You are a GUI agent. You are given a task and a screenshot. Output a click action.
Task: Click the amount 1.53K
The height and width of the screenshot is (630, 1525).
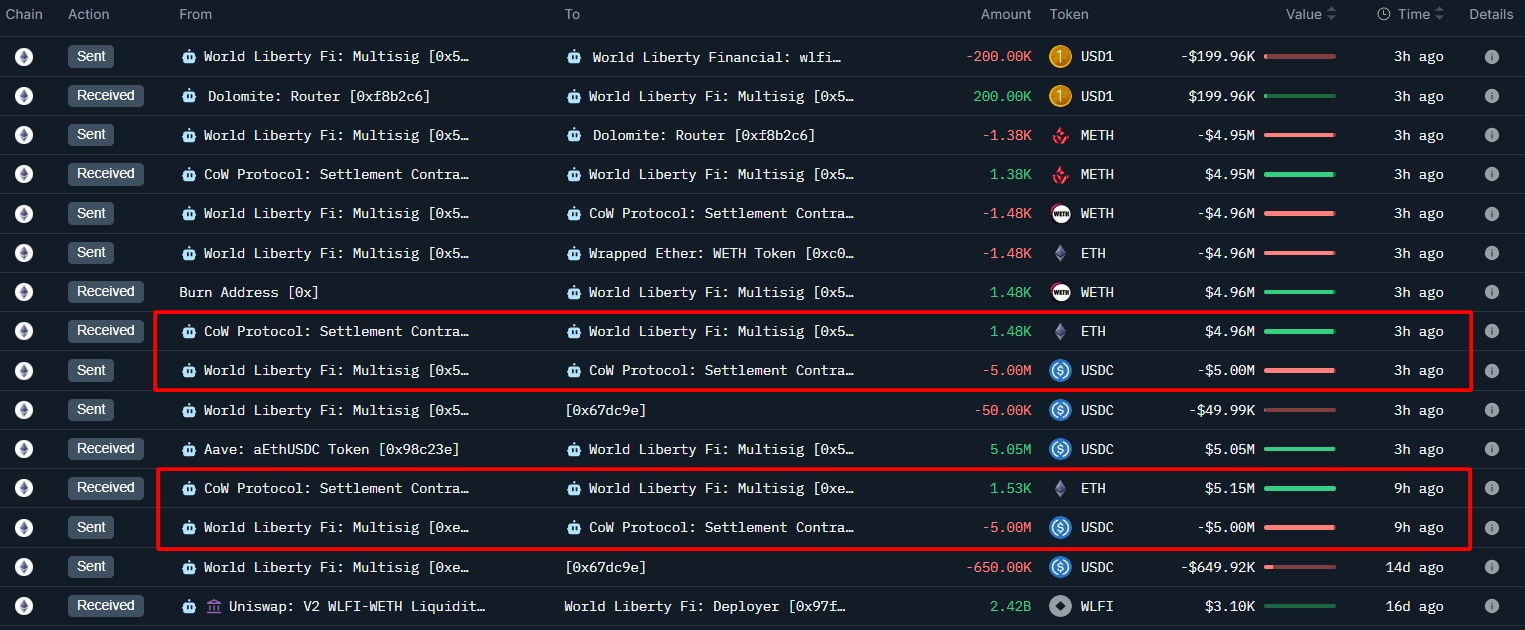tap(1010, 488)
